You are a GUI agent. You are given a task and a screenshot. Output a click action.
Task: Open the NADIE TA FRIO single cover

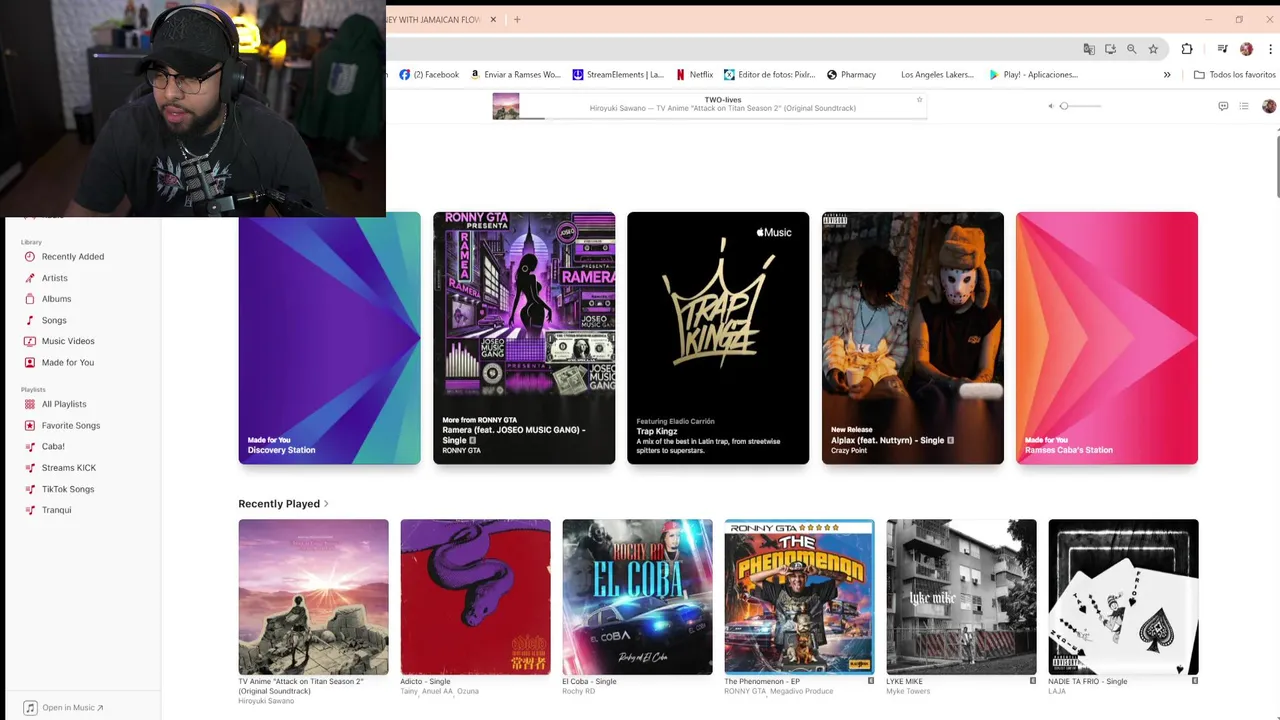[1123, 597]
